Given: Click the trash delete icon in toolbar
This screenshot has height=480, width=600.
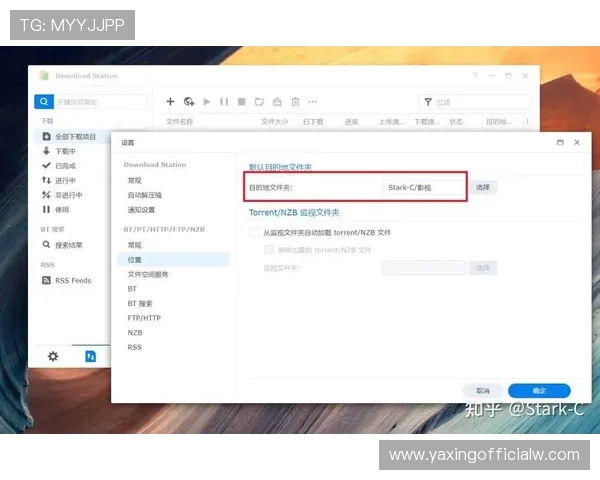Looking at the screenshot, I should tap(295, 101).
